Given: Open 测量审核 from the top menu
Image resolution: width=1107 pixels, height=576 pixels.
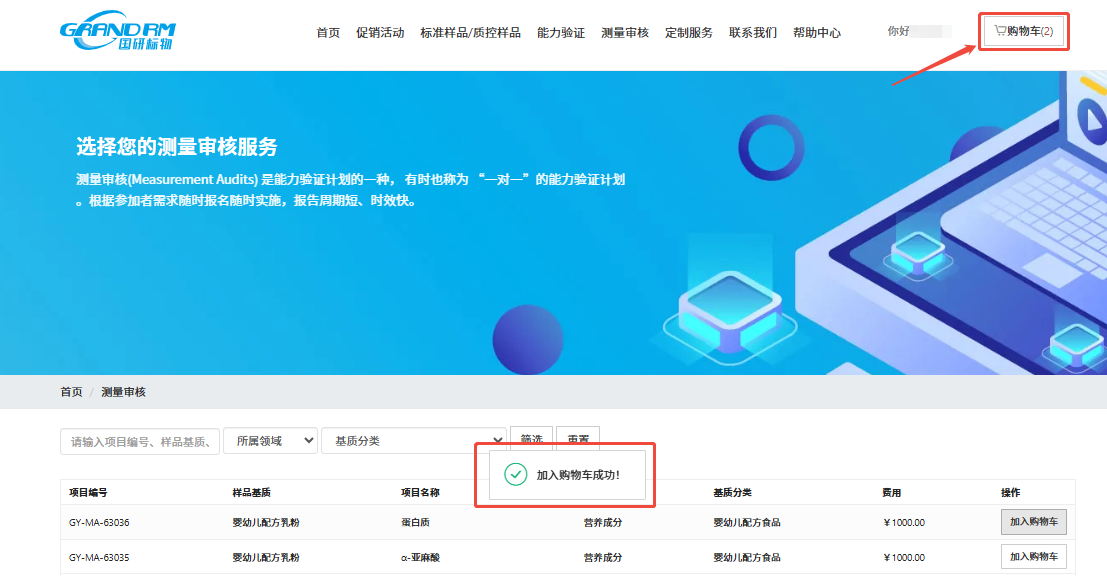Looking at the screenshot, I should (625, 33).
